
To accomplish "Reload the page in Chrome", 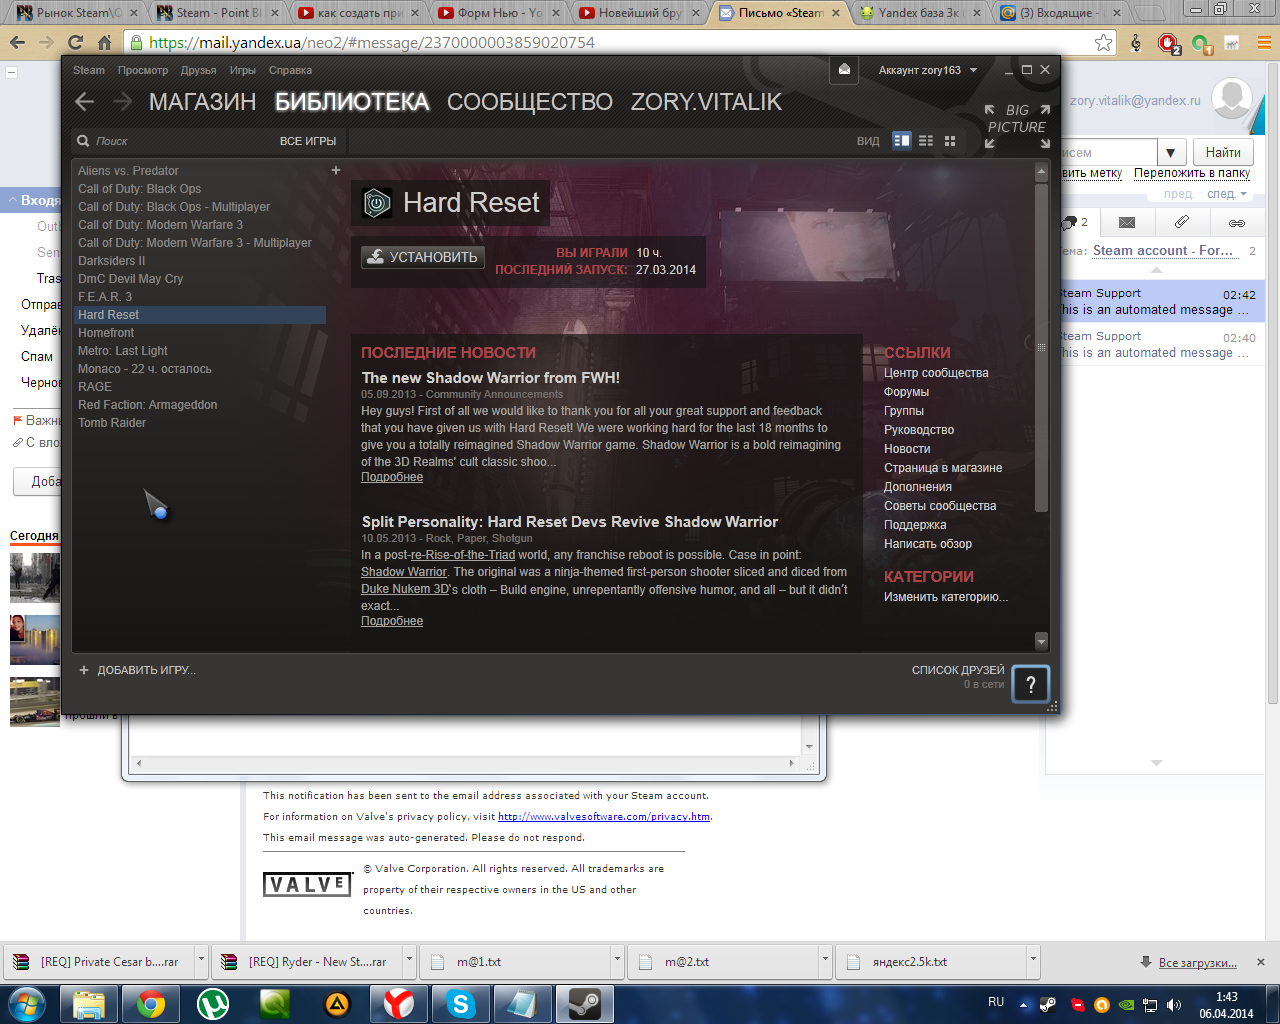I will pyautogui.click(x=75, y=42).
